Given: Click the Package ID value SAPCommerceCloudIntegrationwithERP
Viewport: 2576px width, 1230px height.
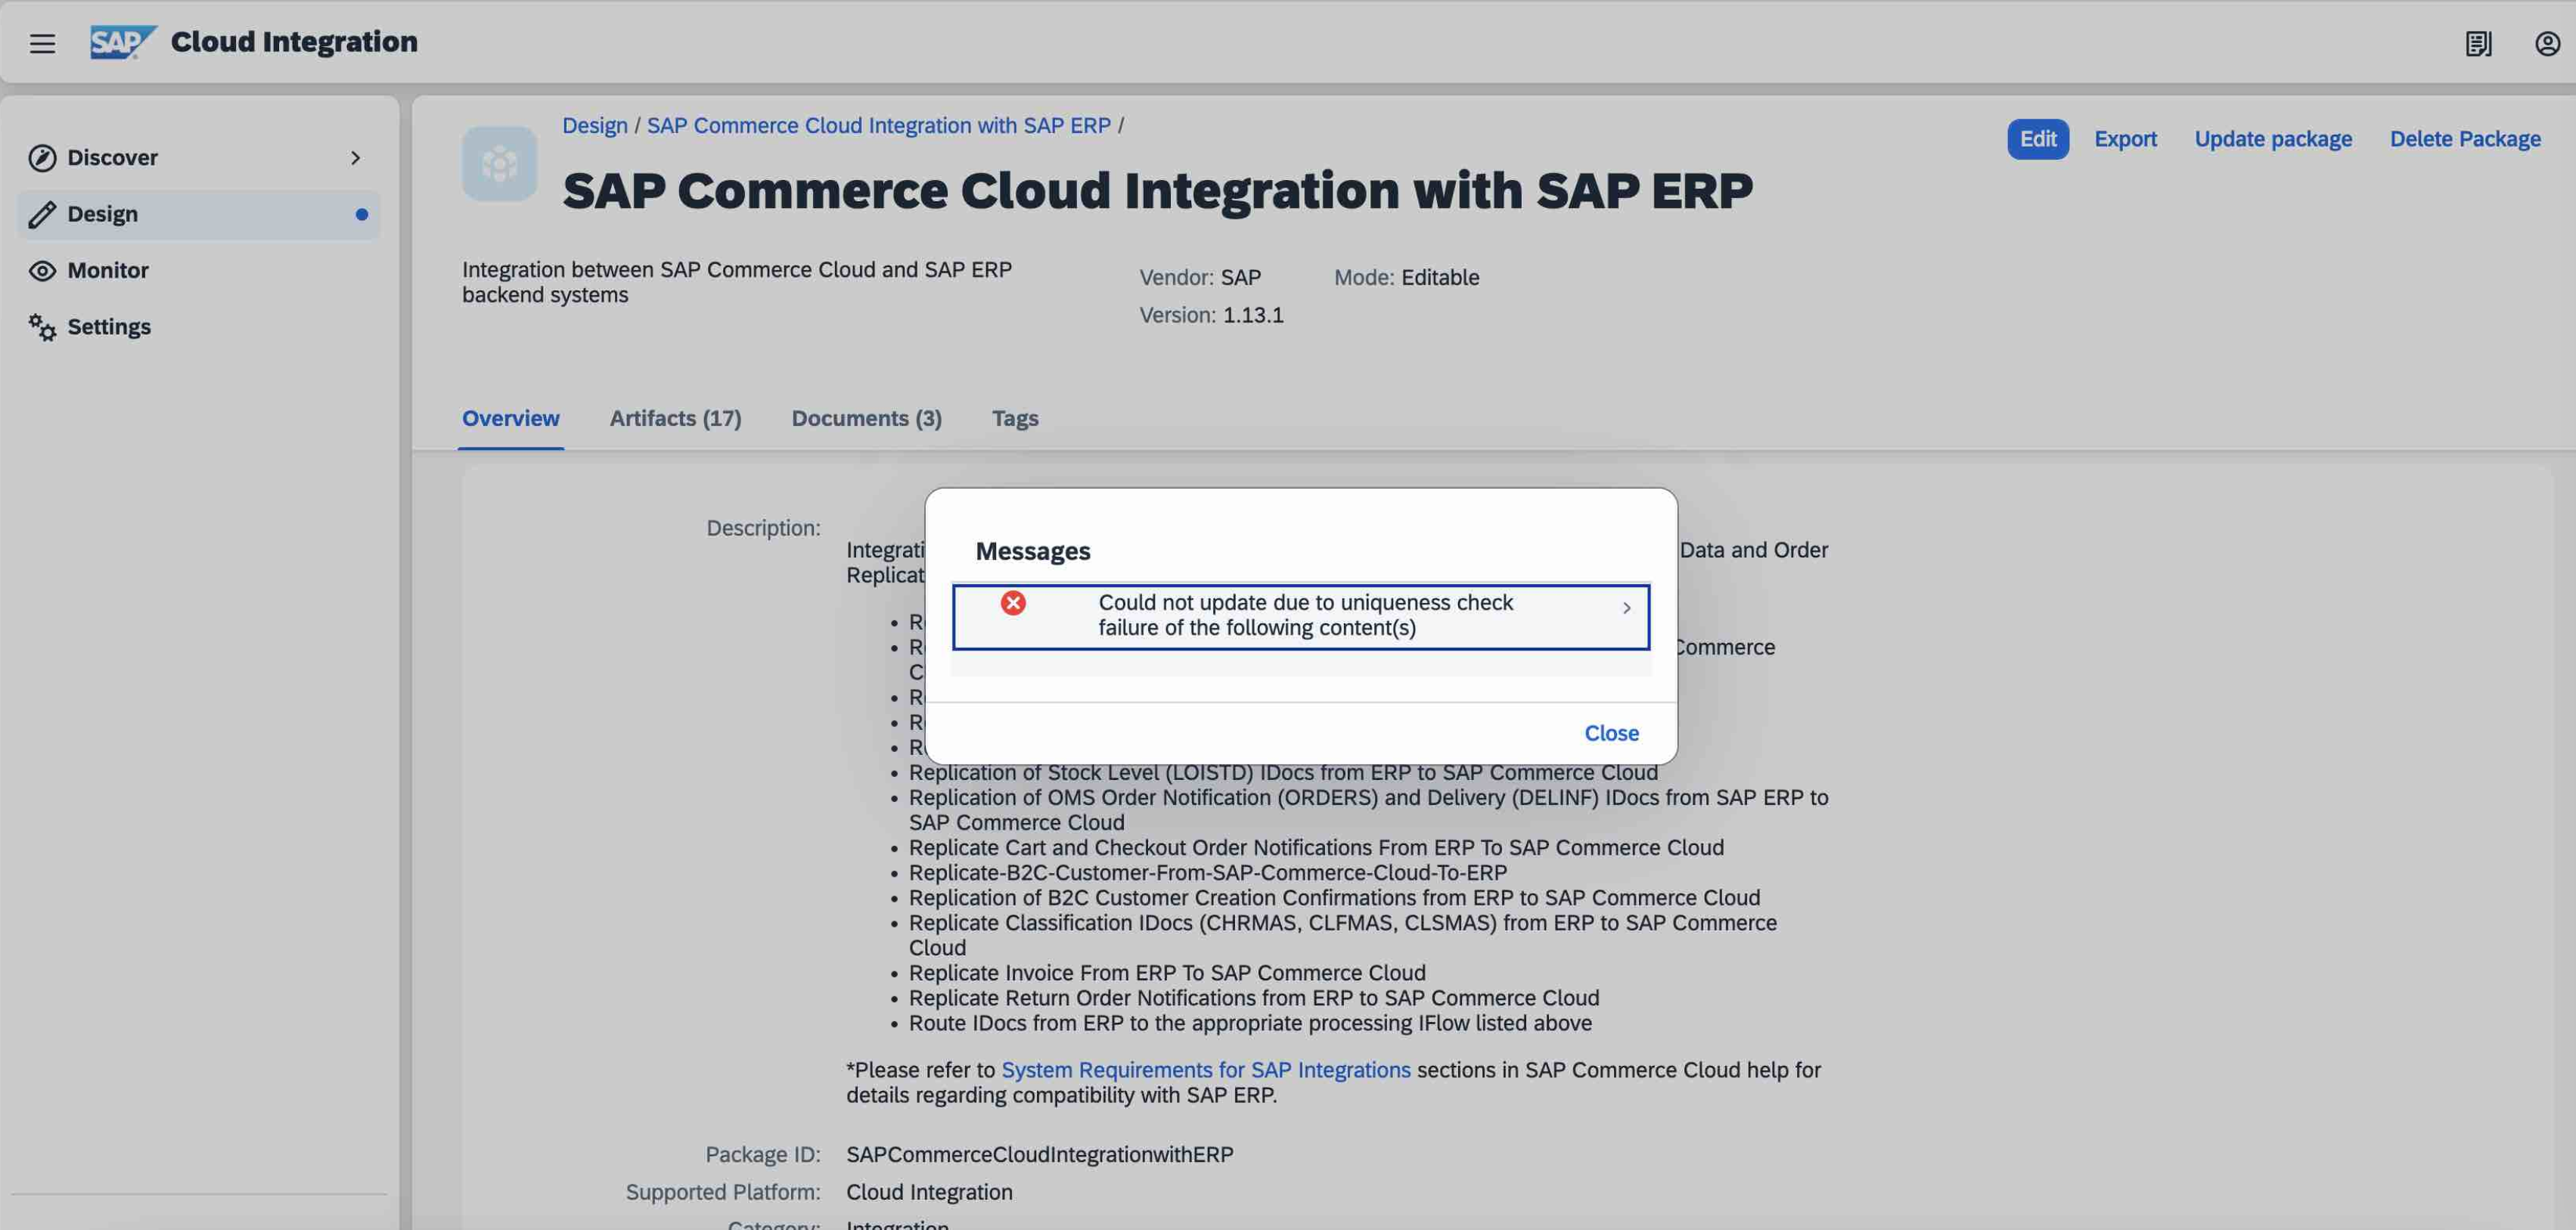Looking at the screenshot, I should click(x=1039, y=1154).
